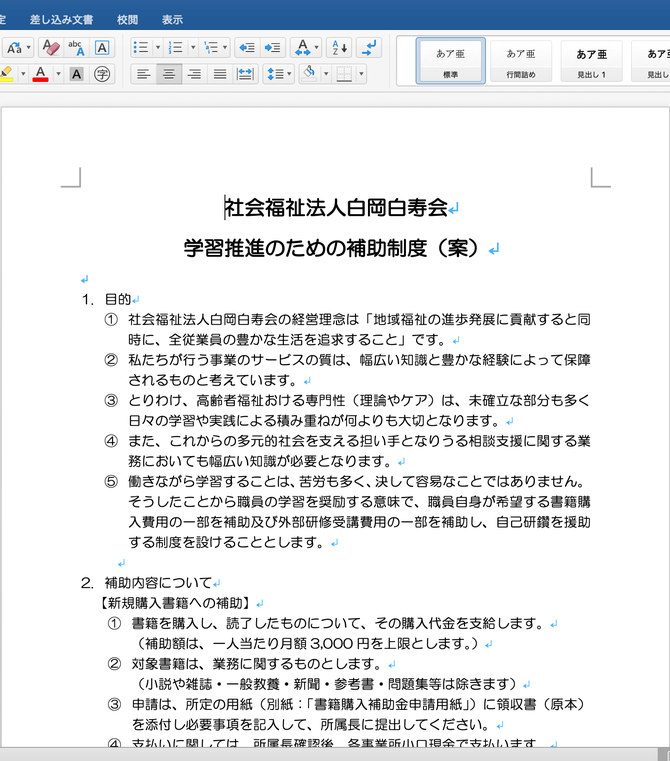The image size is (670, 761).
Task: Click the heading 1. 目的
Action: coord(106,299)
